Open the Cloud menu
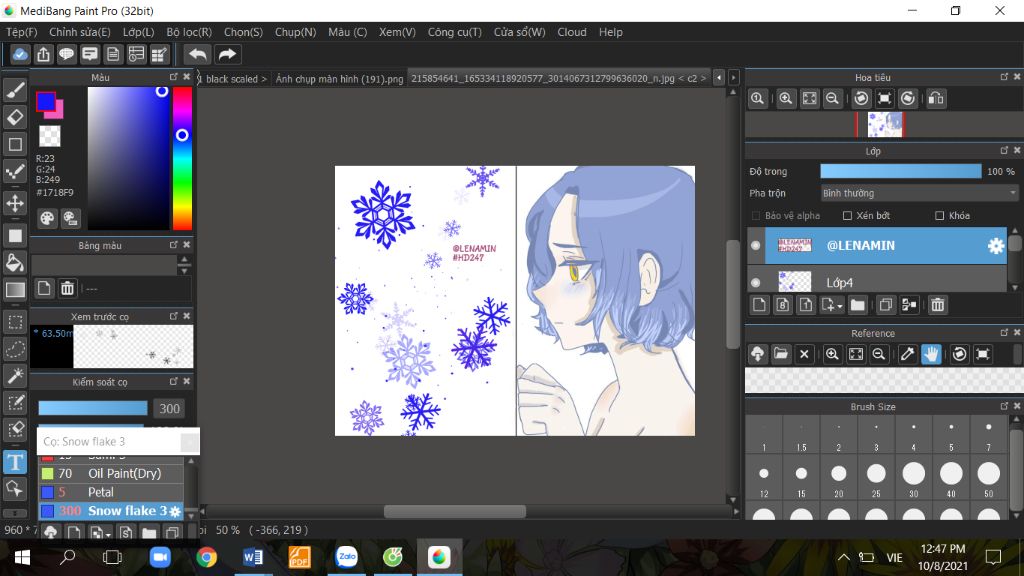The image size is (1024, 576). [x=571, y=32]
